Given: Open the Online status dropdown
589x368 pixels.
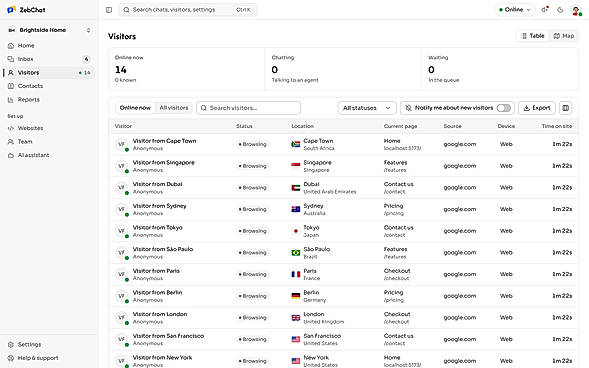Looking at the screenshot, I should 514,10.
